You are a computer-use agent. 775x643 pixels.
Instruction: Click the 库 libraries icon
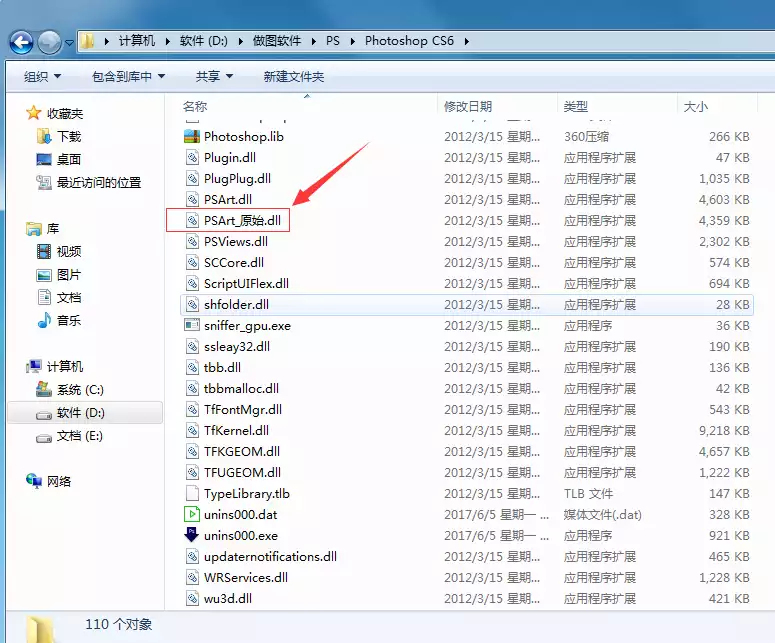point(33,228)
